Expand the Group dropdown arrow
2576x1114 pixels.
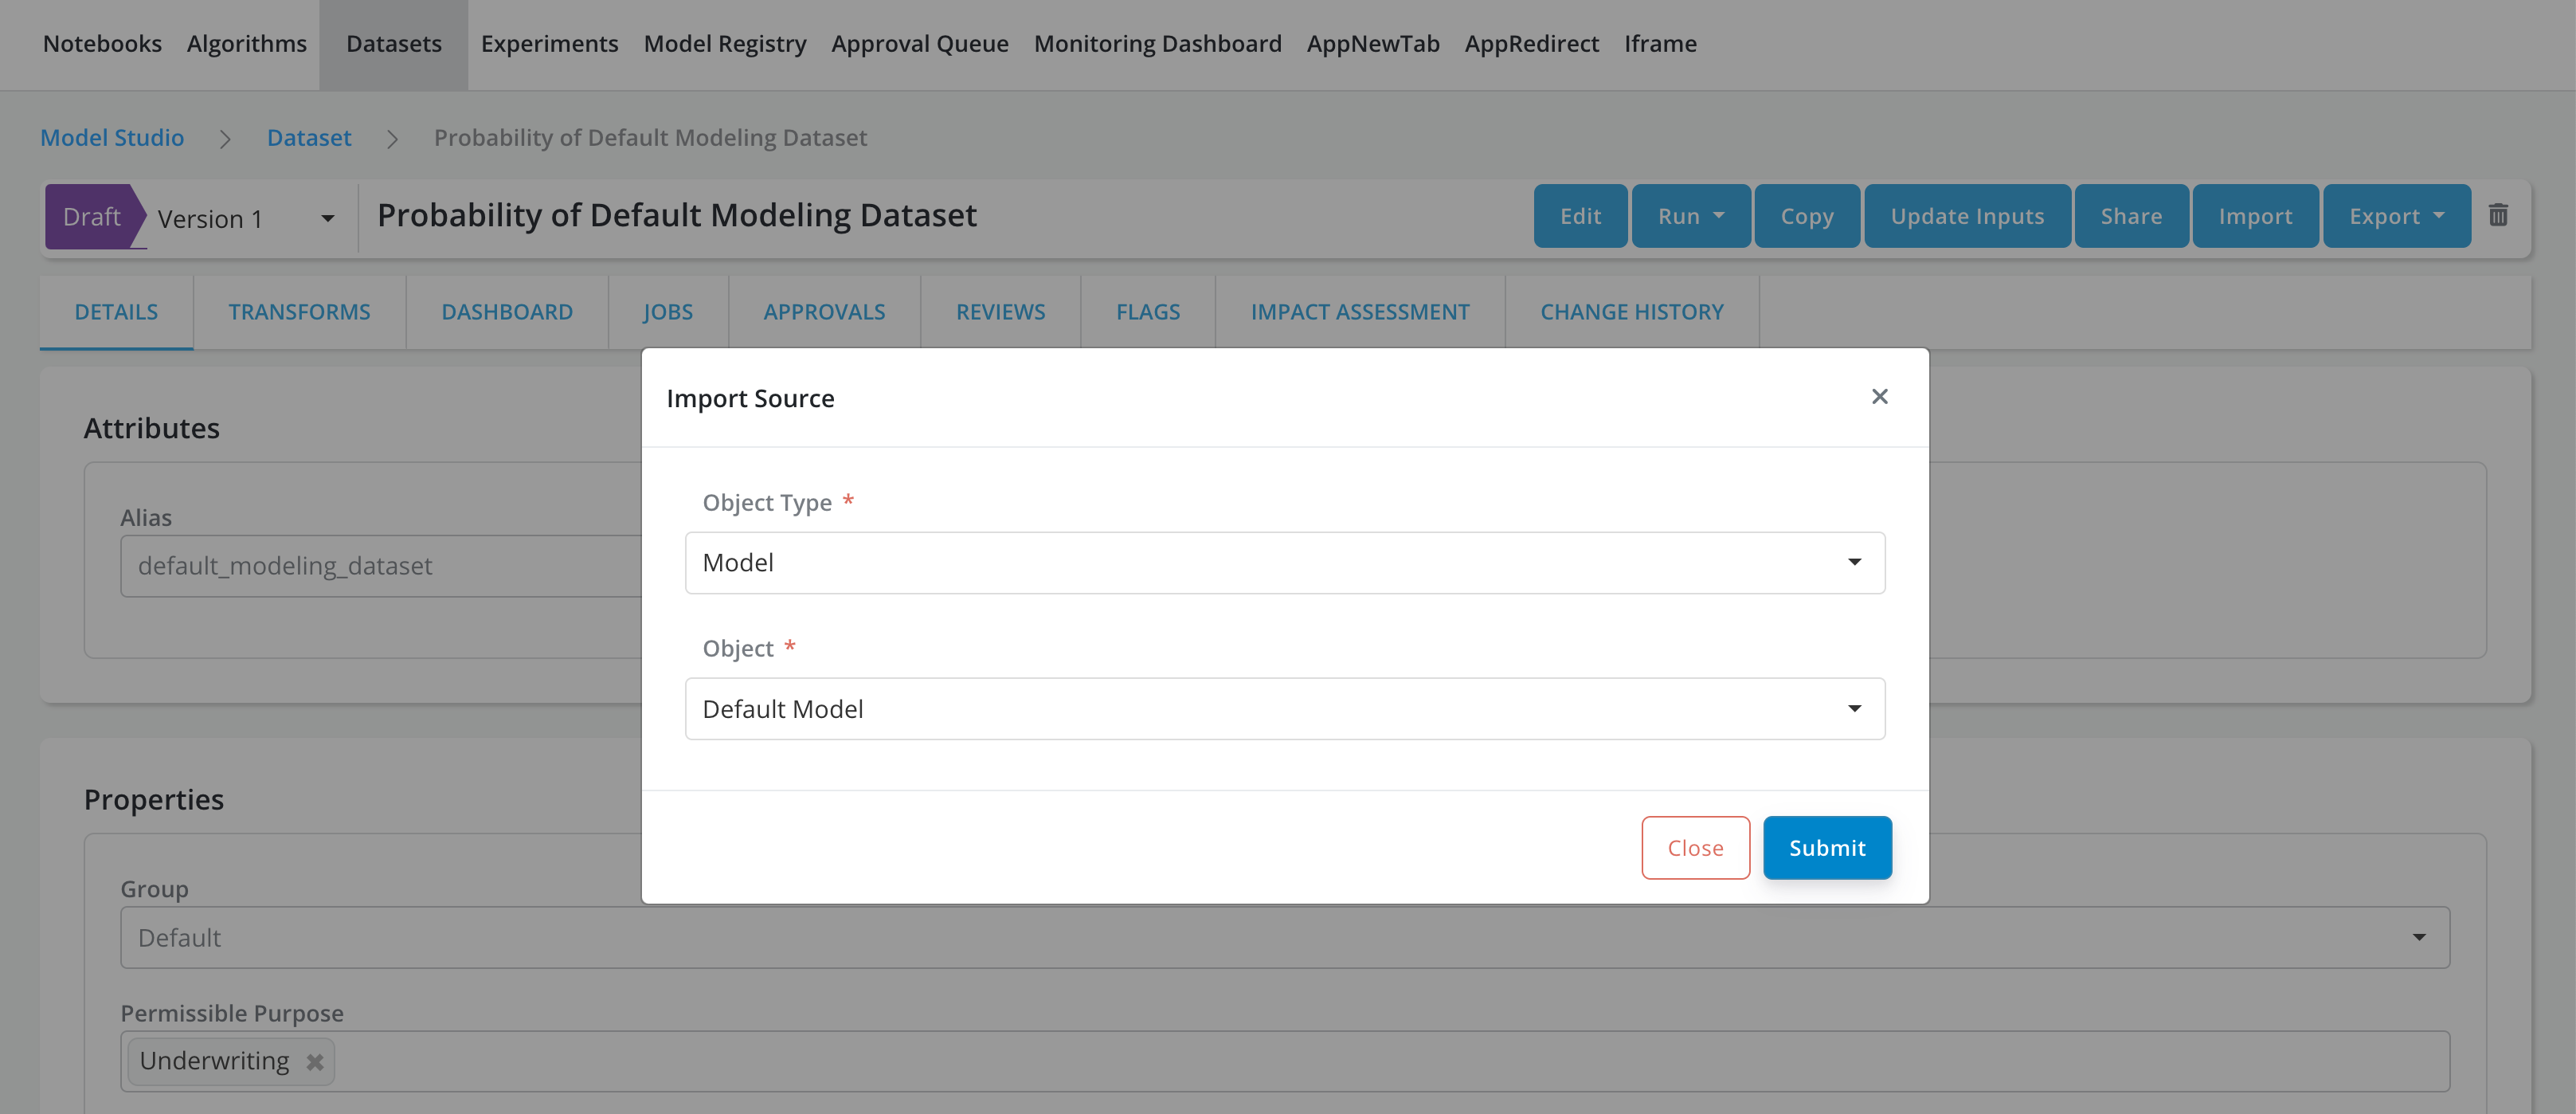(x=2418, y=938)
